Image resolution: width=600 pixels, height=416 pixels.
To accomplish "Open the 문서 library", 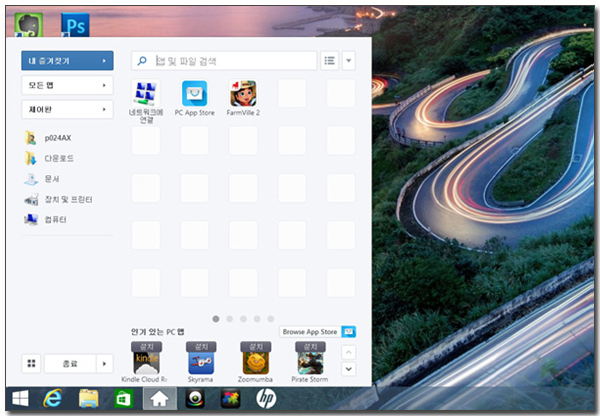I will (x=42, y=179).
